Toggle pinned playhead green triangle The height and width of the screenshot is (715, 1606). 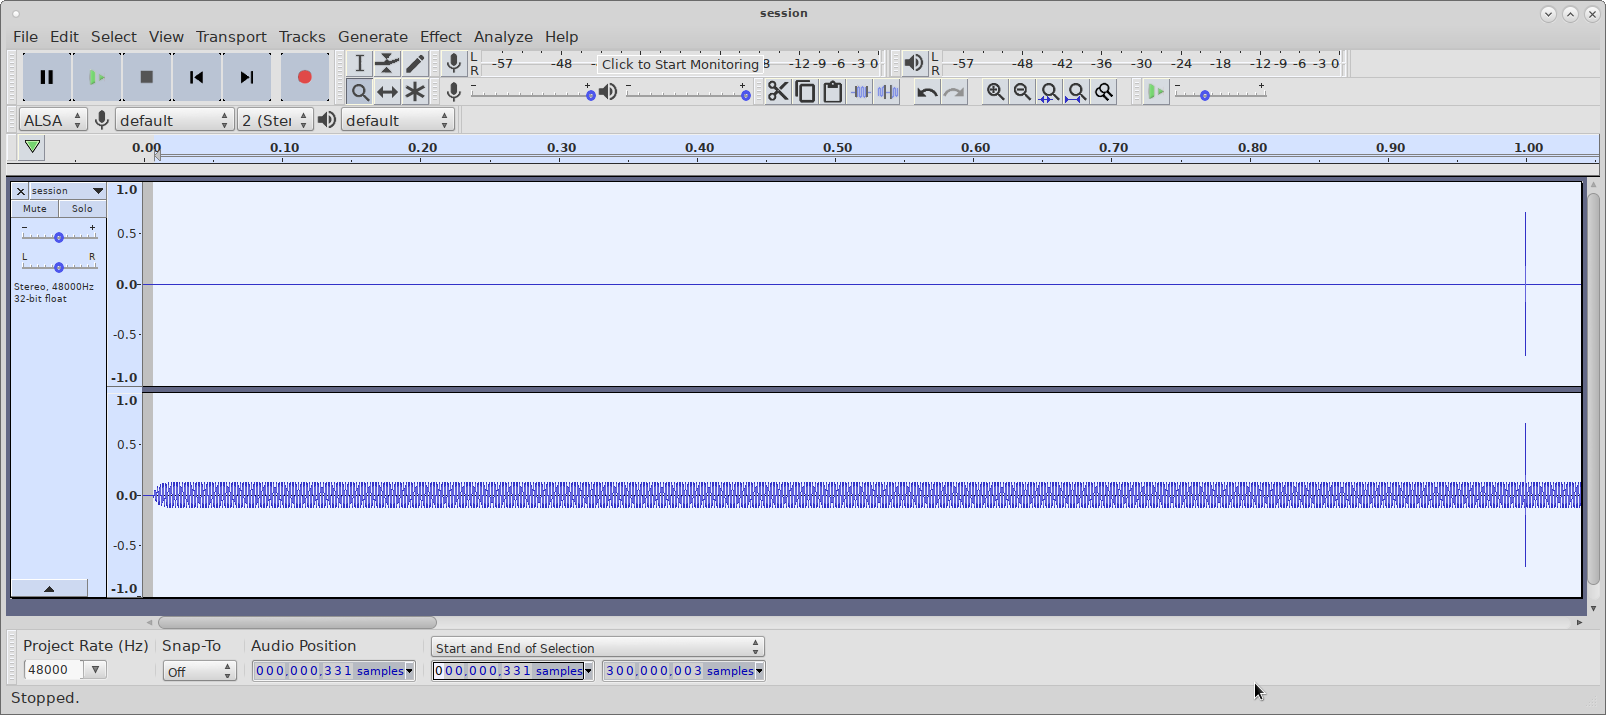tap(32, 148)
